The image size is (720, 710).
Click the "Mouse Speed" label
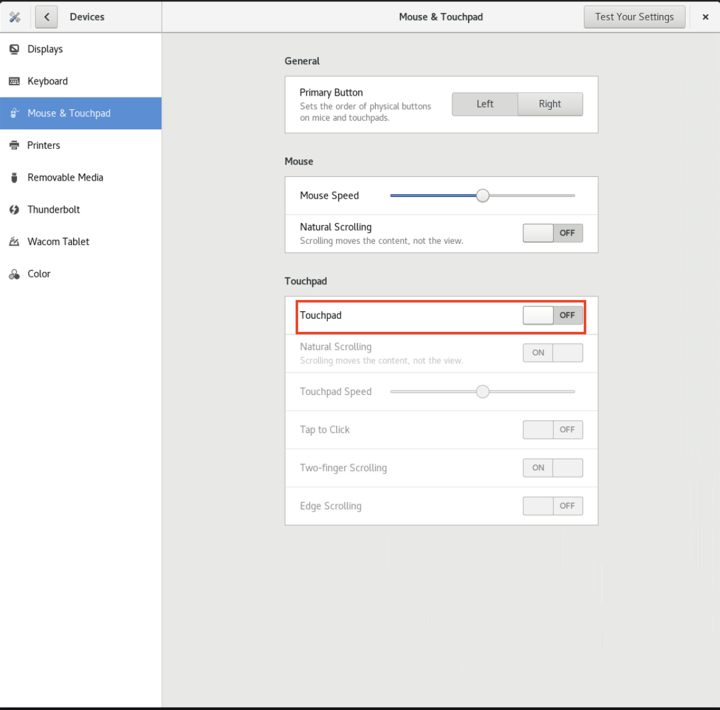329,196
